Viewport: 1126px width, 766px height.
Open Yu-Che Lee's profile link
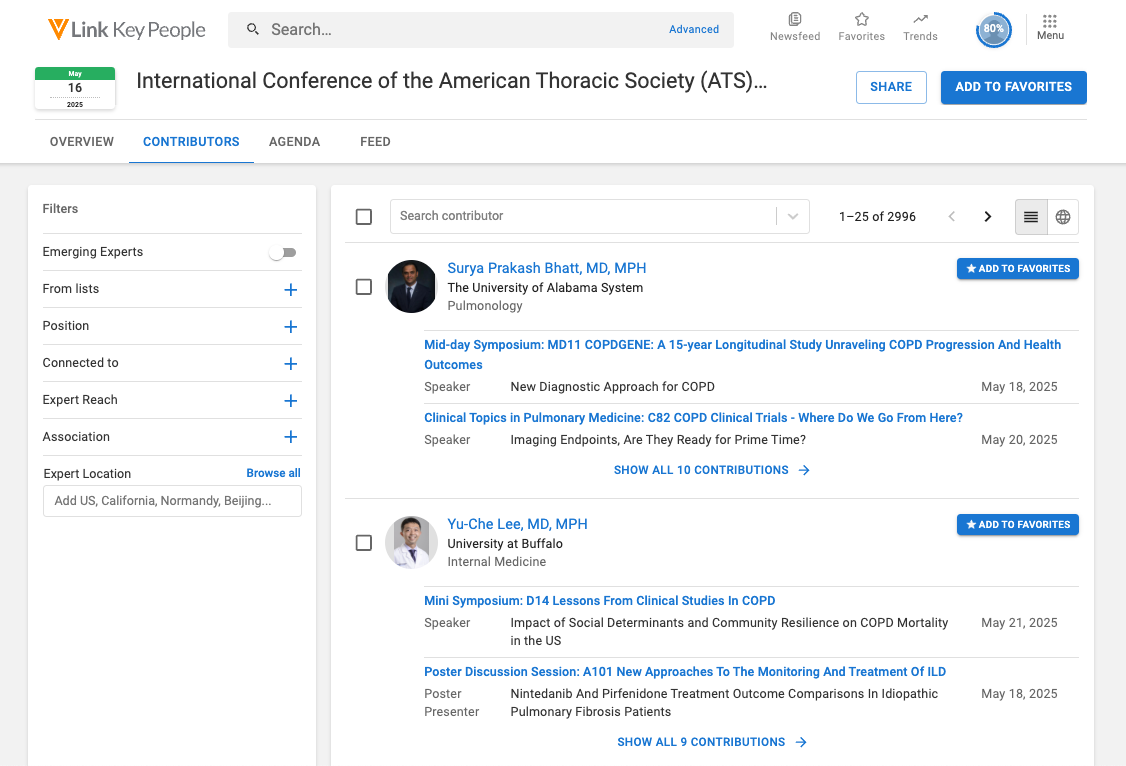coord(517,524)
